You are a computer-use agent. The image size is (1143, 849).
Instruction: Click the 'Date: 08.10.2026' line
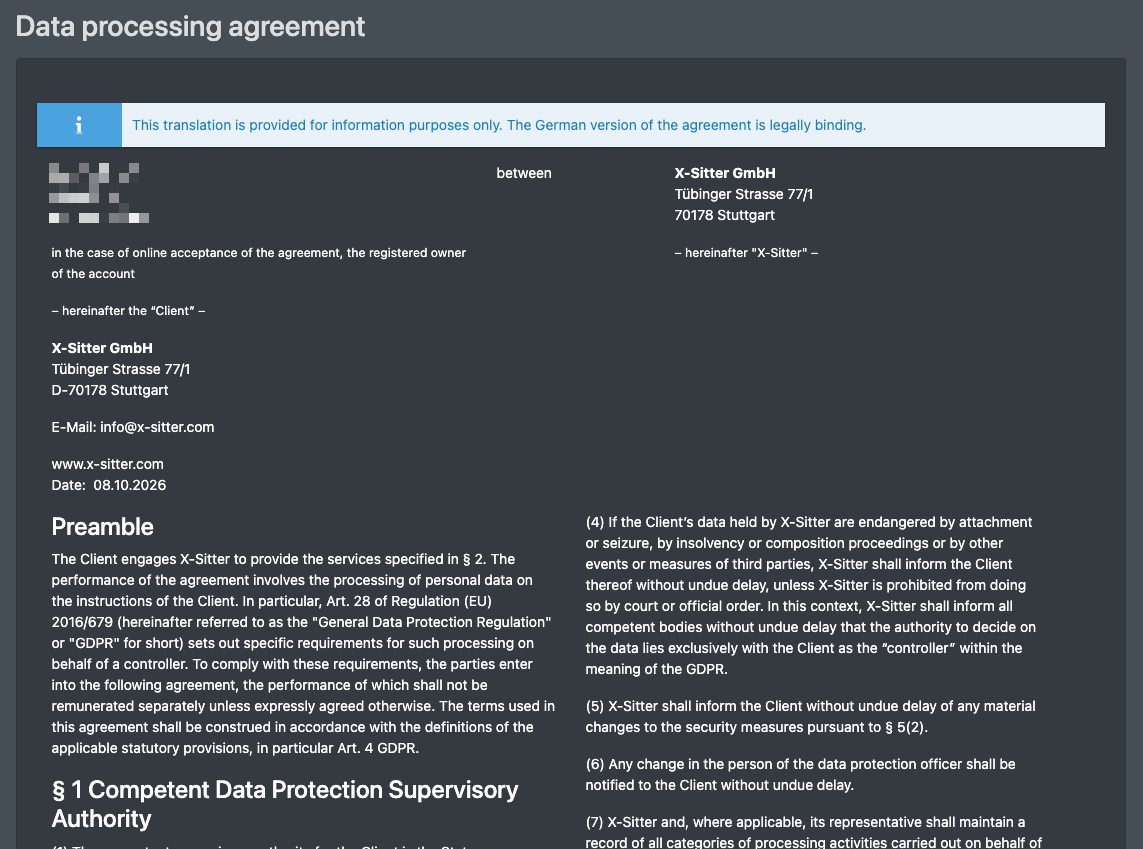109,486
